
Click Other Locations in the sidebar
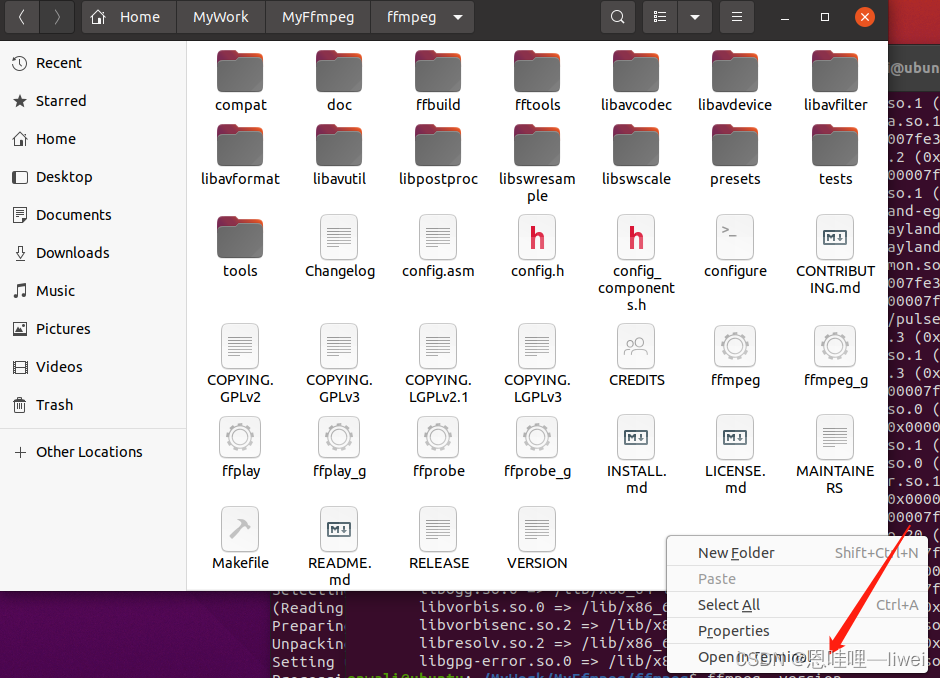pos(89,452)
